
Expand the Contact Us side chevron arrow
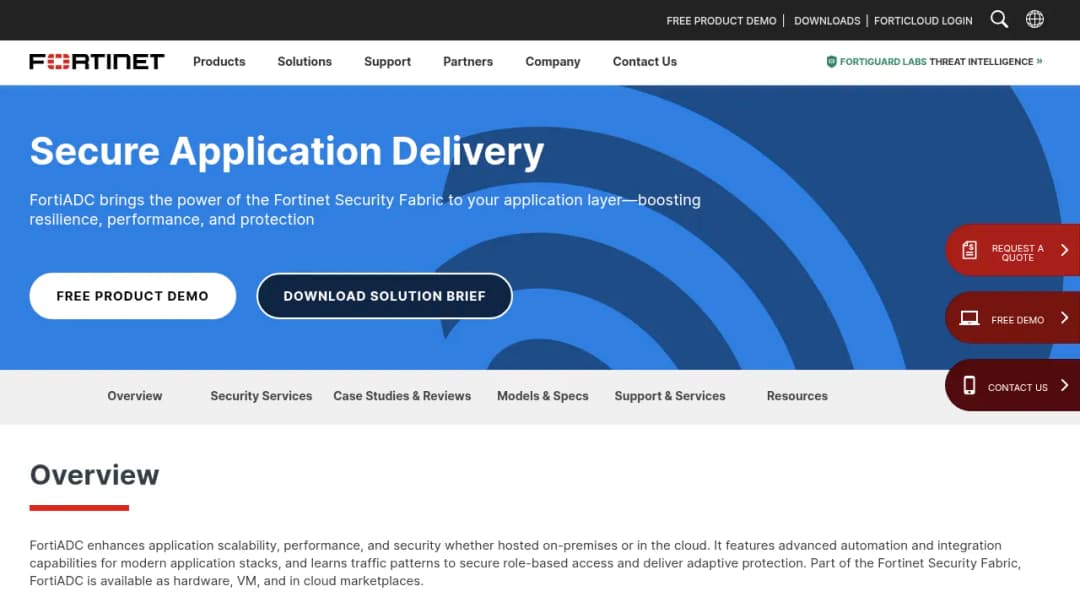click(x=1064, y=385)
